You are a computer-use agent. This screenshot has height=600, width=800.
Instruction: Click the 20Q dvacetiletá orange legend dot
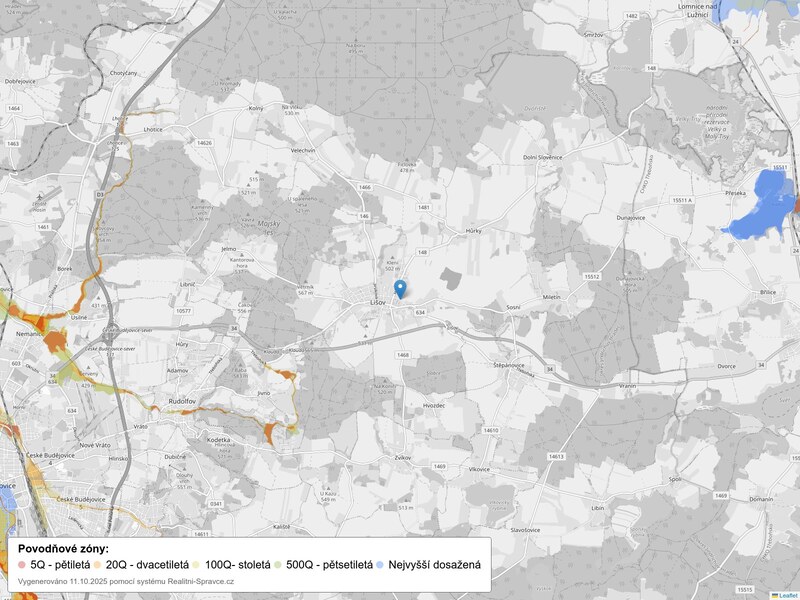pyautogui.click(x=97, y=565)
